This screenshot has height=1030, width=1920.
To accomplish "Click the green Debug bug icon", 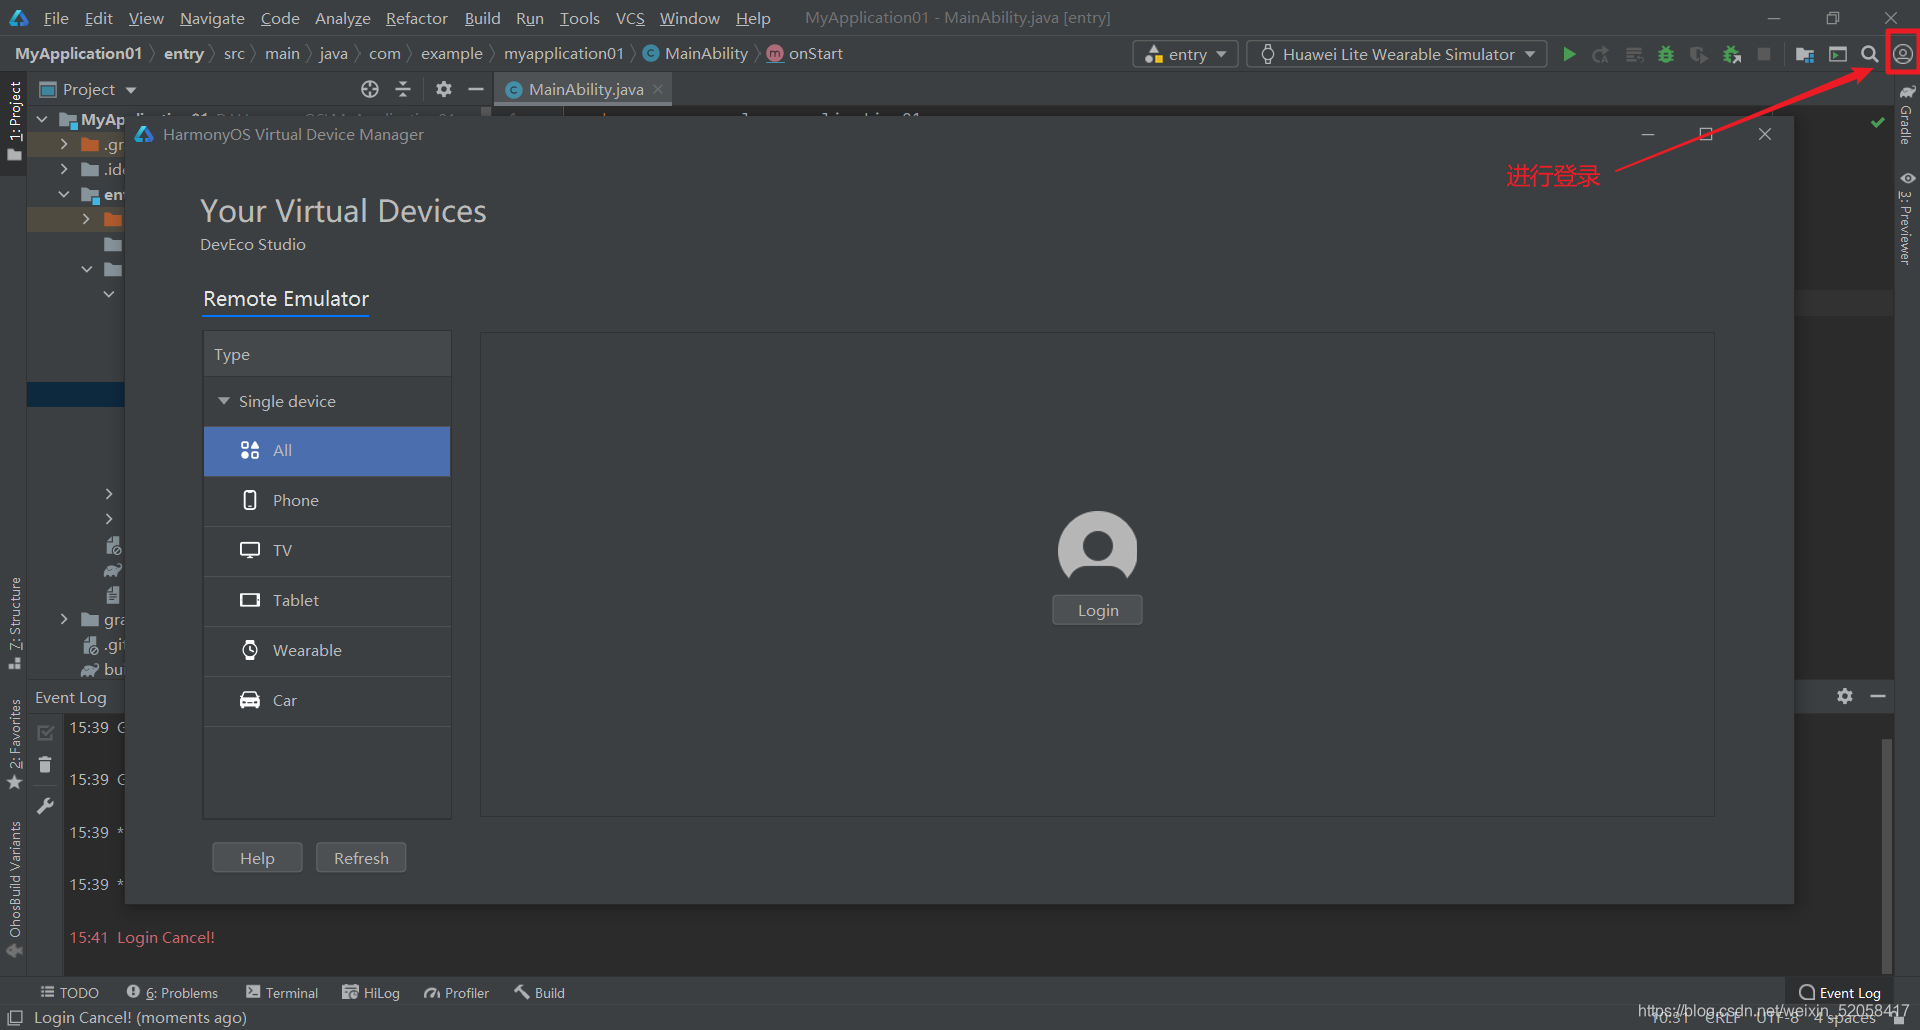I will 1666,54.
